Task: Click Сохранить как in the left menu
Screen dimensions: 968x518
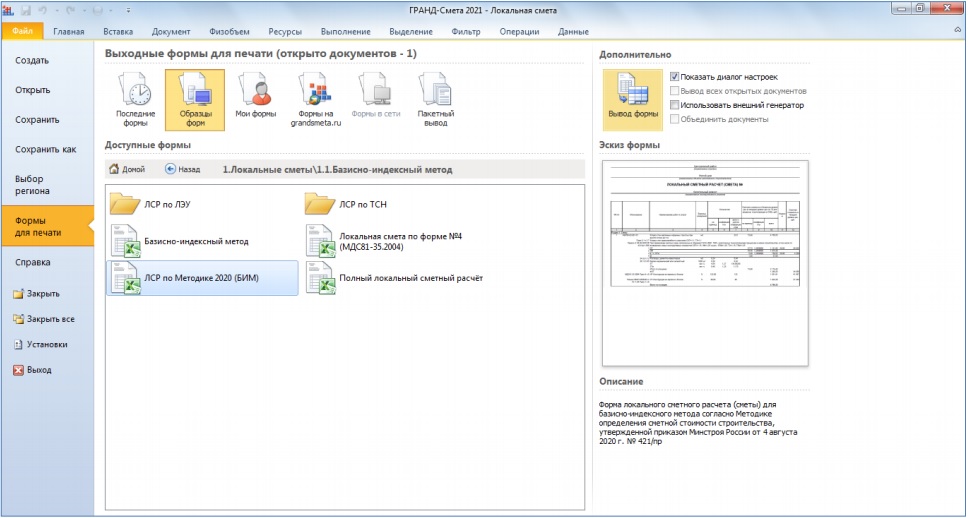Action: coord(47,149)
